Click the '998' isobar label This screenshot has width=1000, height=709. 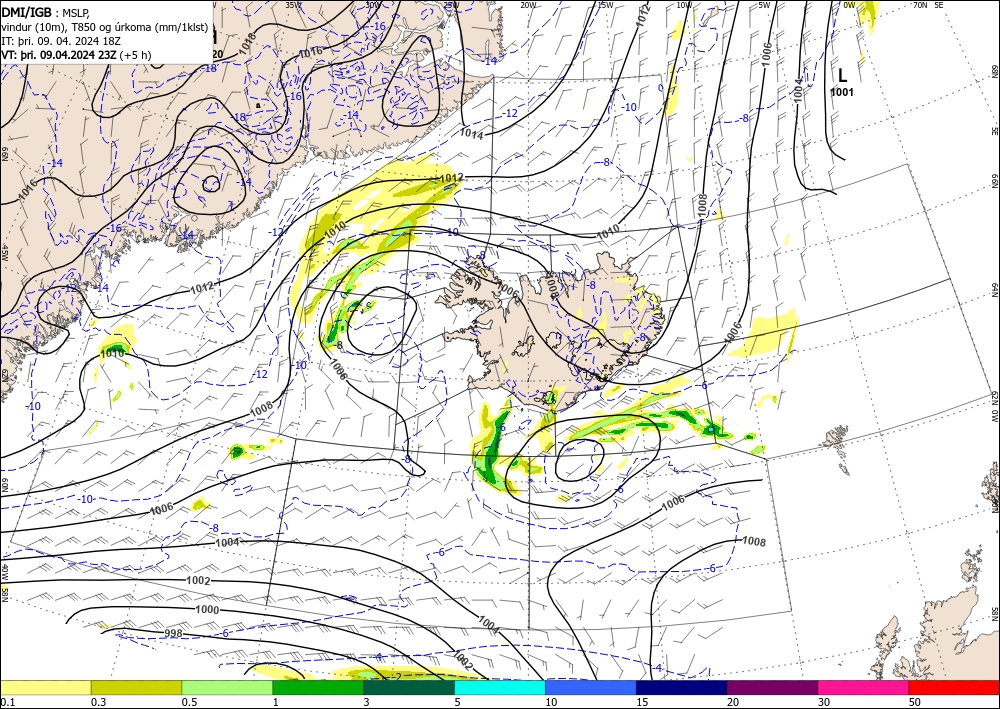click(173, 633)
